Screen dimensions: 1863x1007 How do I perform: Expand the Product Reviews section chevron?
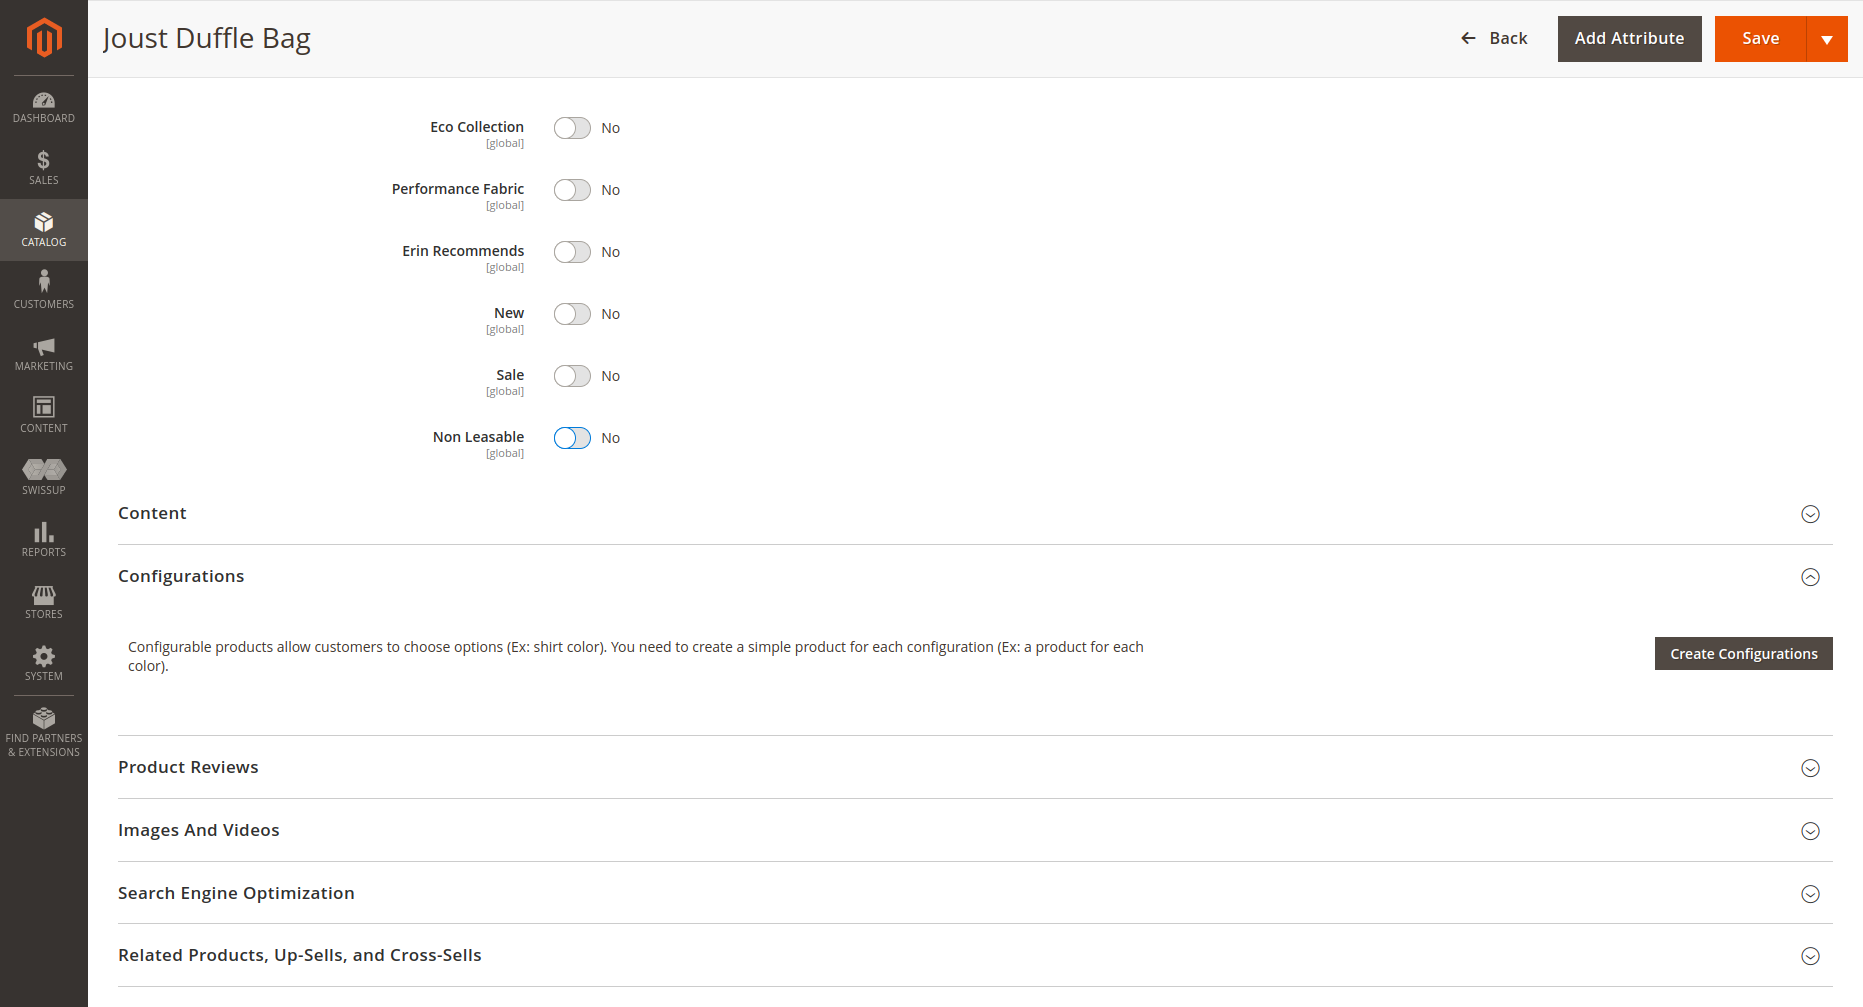click(x=1810, y=768)
